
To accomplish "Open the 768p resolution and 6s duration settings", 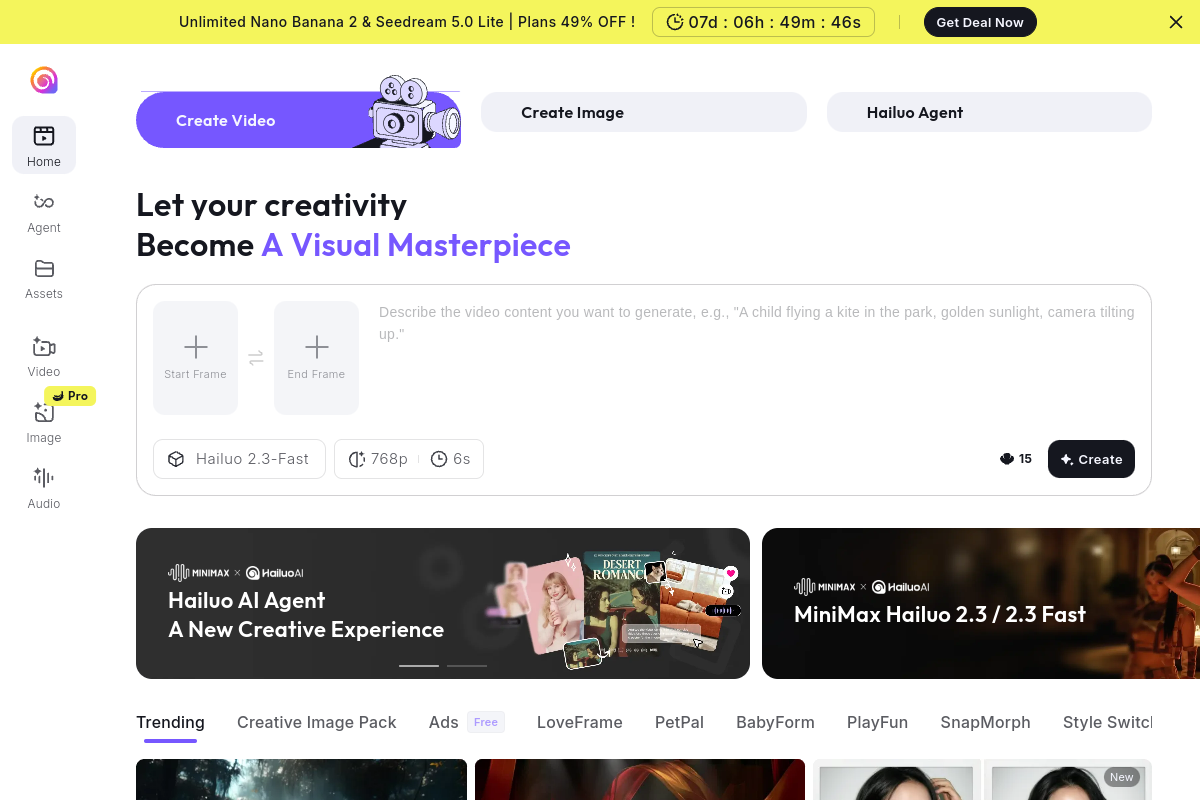I will (x=409, y=459).
